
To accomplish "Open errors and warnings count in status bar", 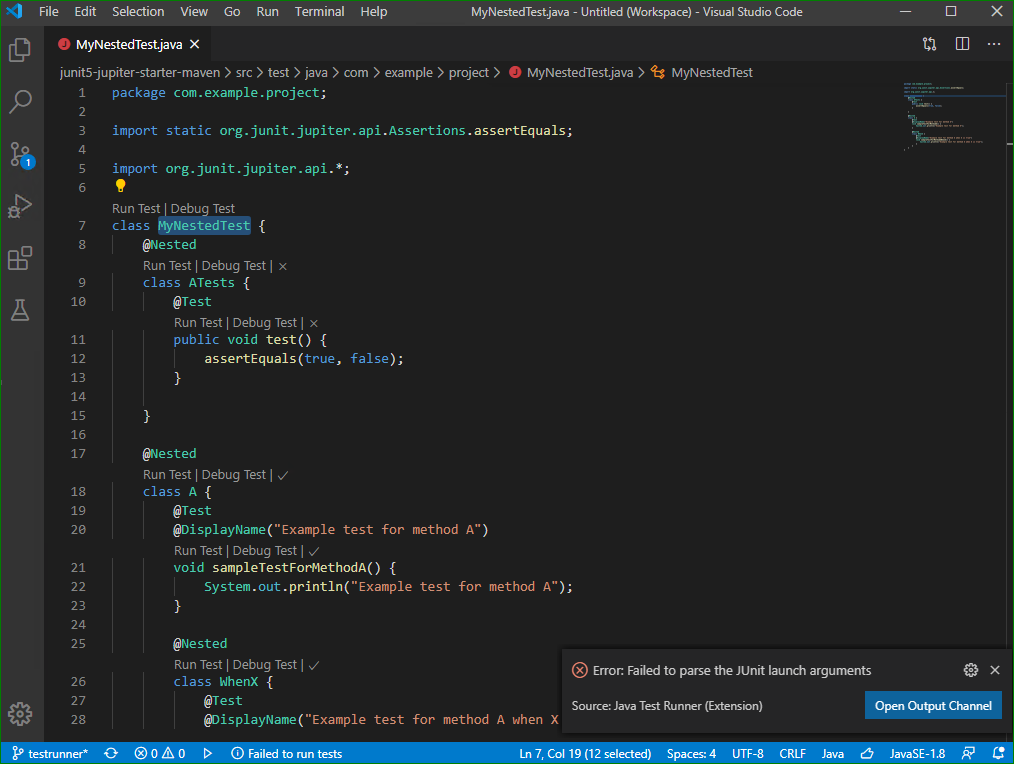I will [x=160, y=754].
